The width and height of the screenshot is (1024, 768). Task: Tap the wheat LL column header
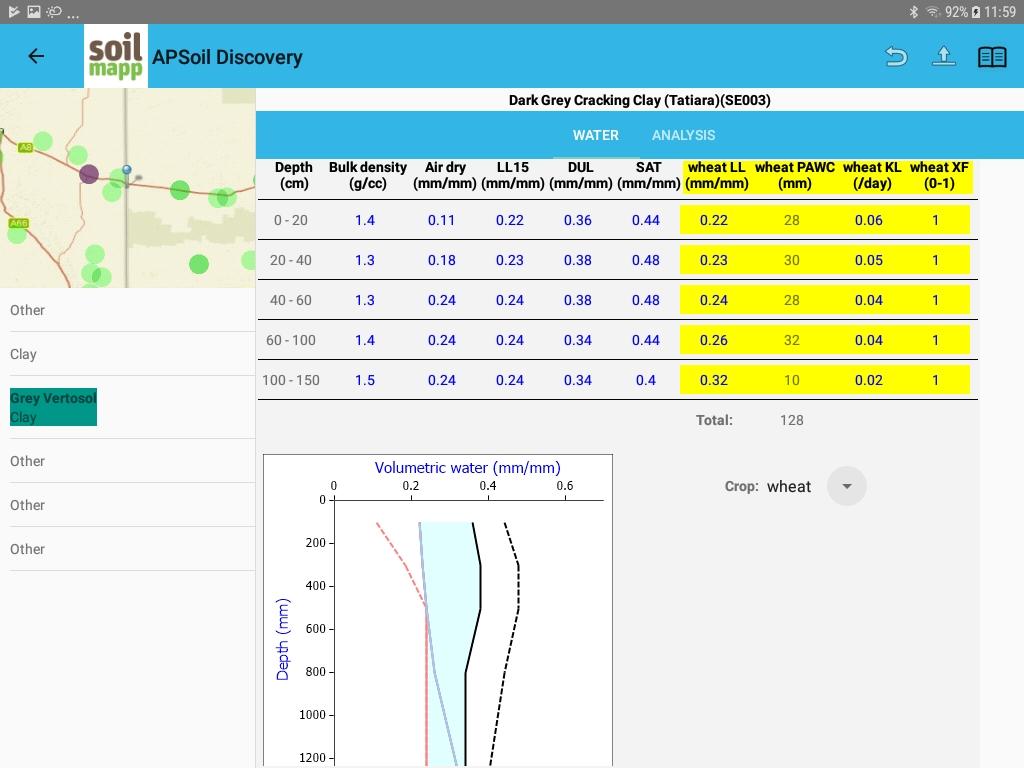[717, 175]
